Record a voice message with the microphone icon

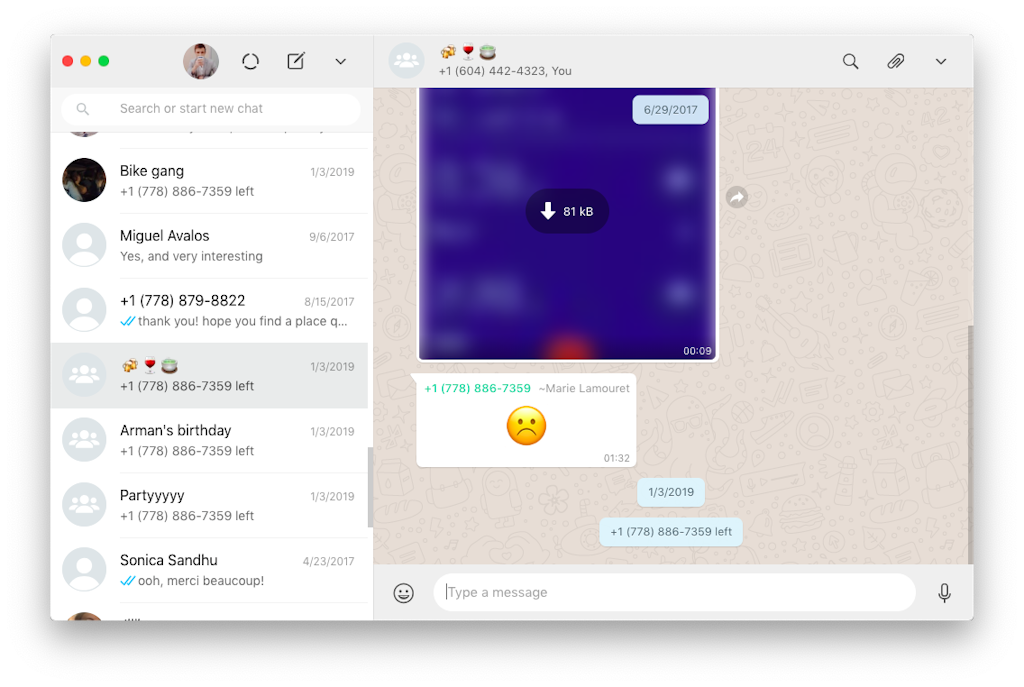click(944, 592)
